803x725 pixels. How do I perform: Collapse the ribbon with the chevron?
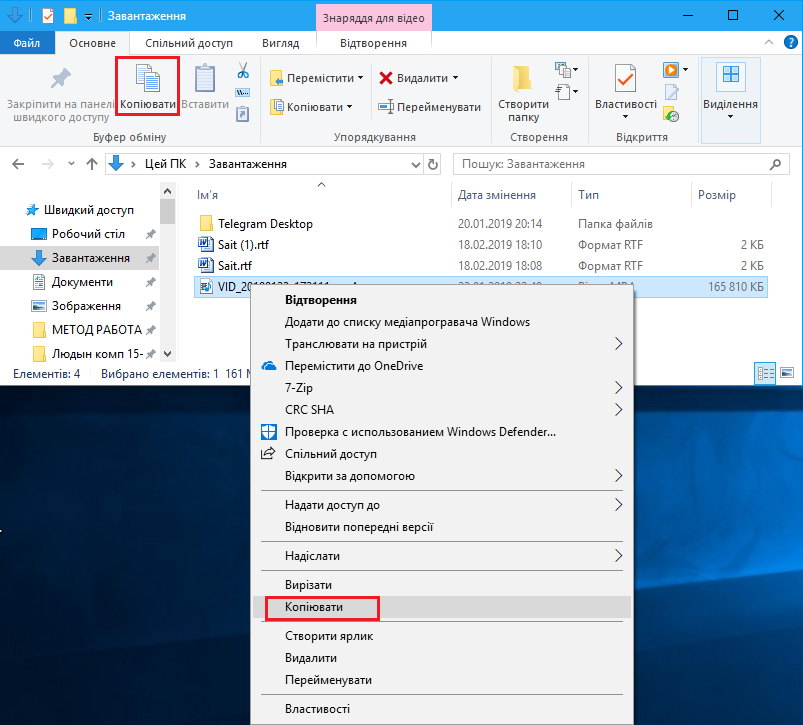pos(769,42)
